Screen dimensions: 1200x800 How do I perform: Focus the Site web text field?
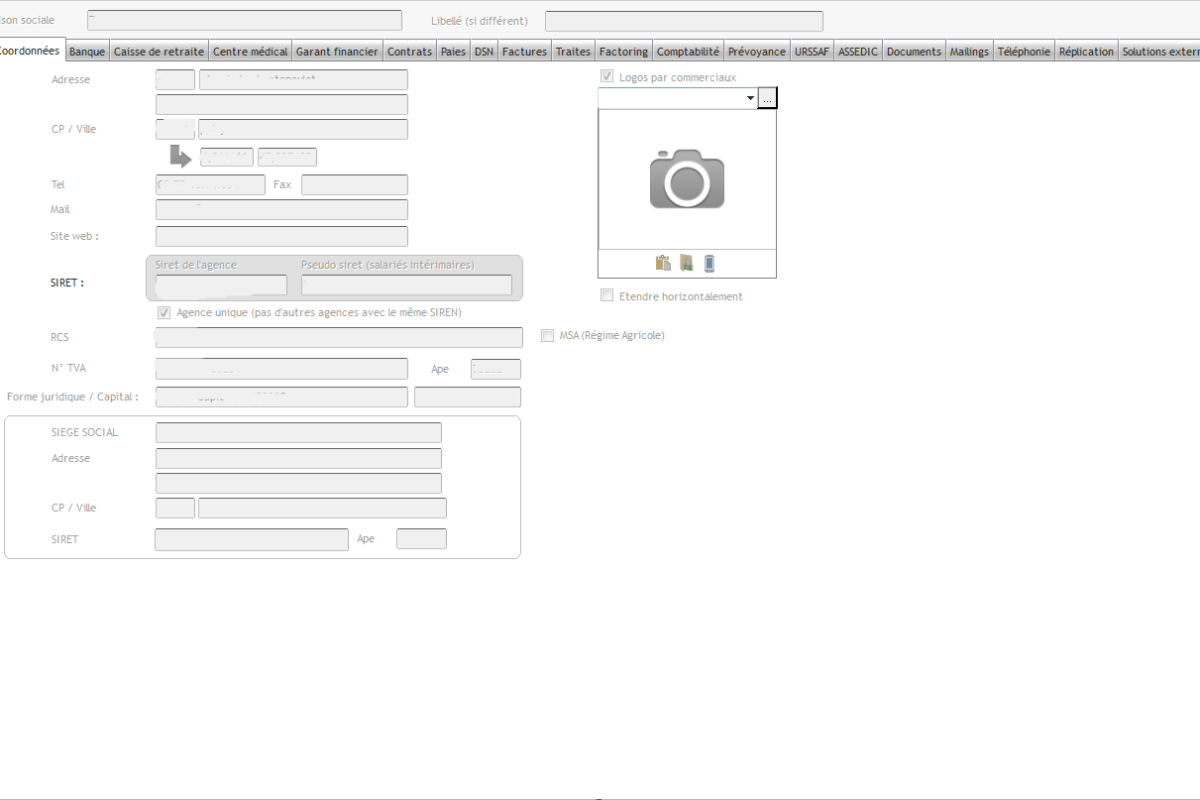[281, 236]
